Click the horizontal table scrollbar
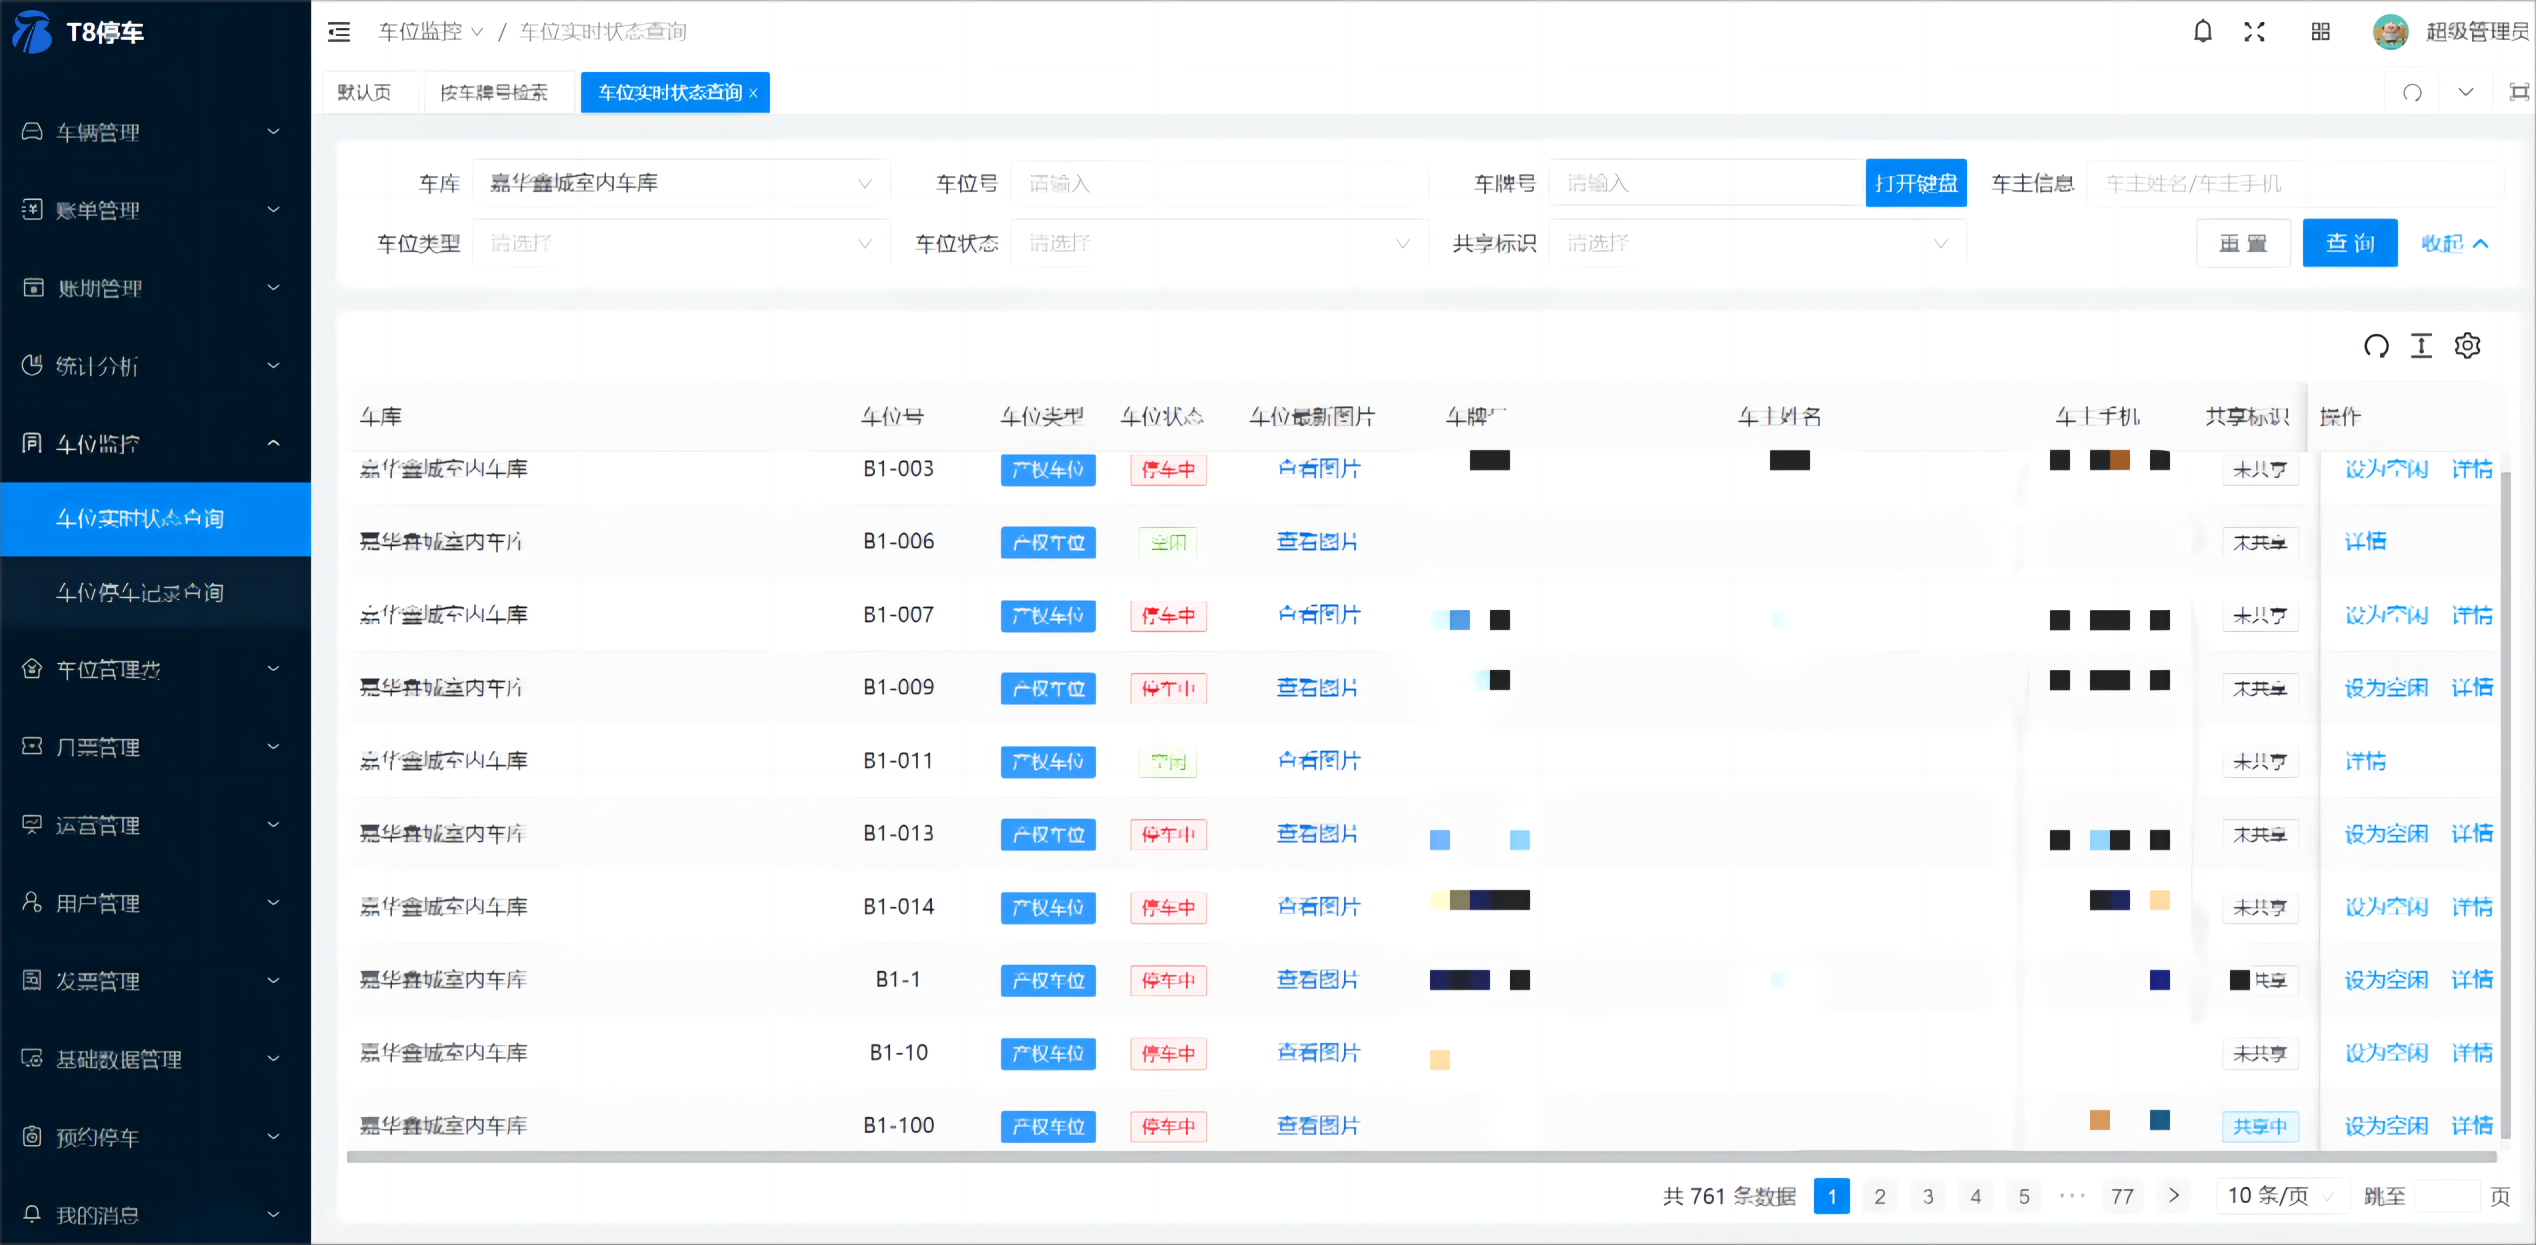This screenshot has height=1245, width=2536. (x=1421, y=1157)
